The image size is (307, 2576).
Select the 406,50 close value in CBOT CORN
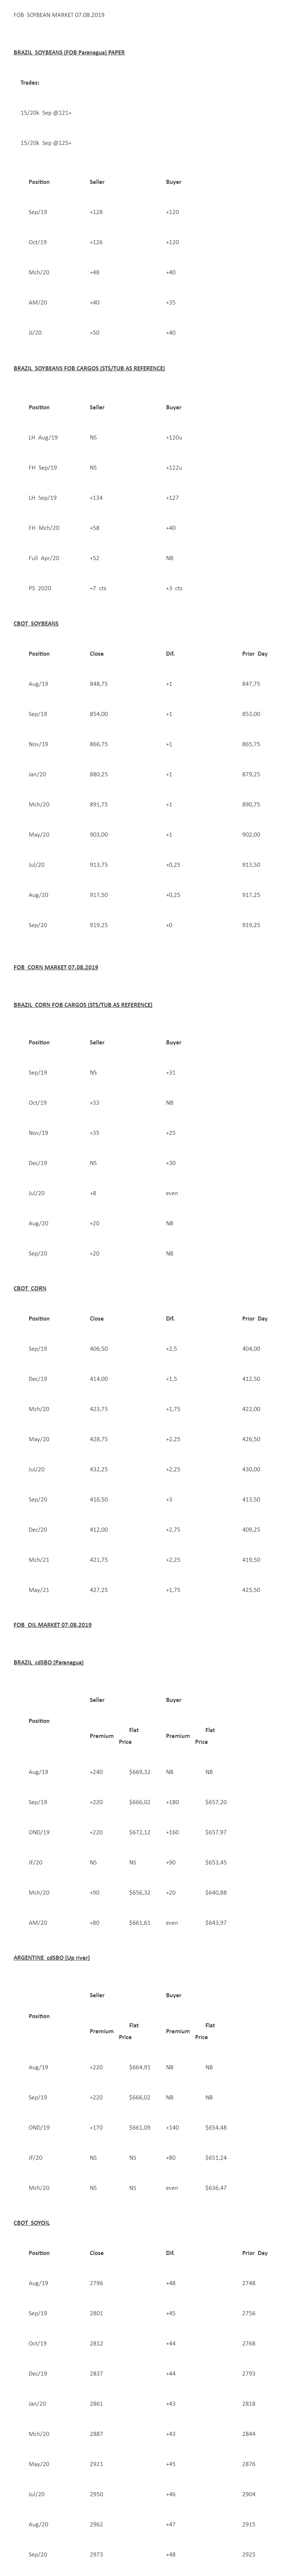pos(99,1349)
